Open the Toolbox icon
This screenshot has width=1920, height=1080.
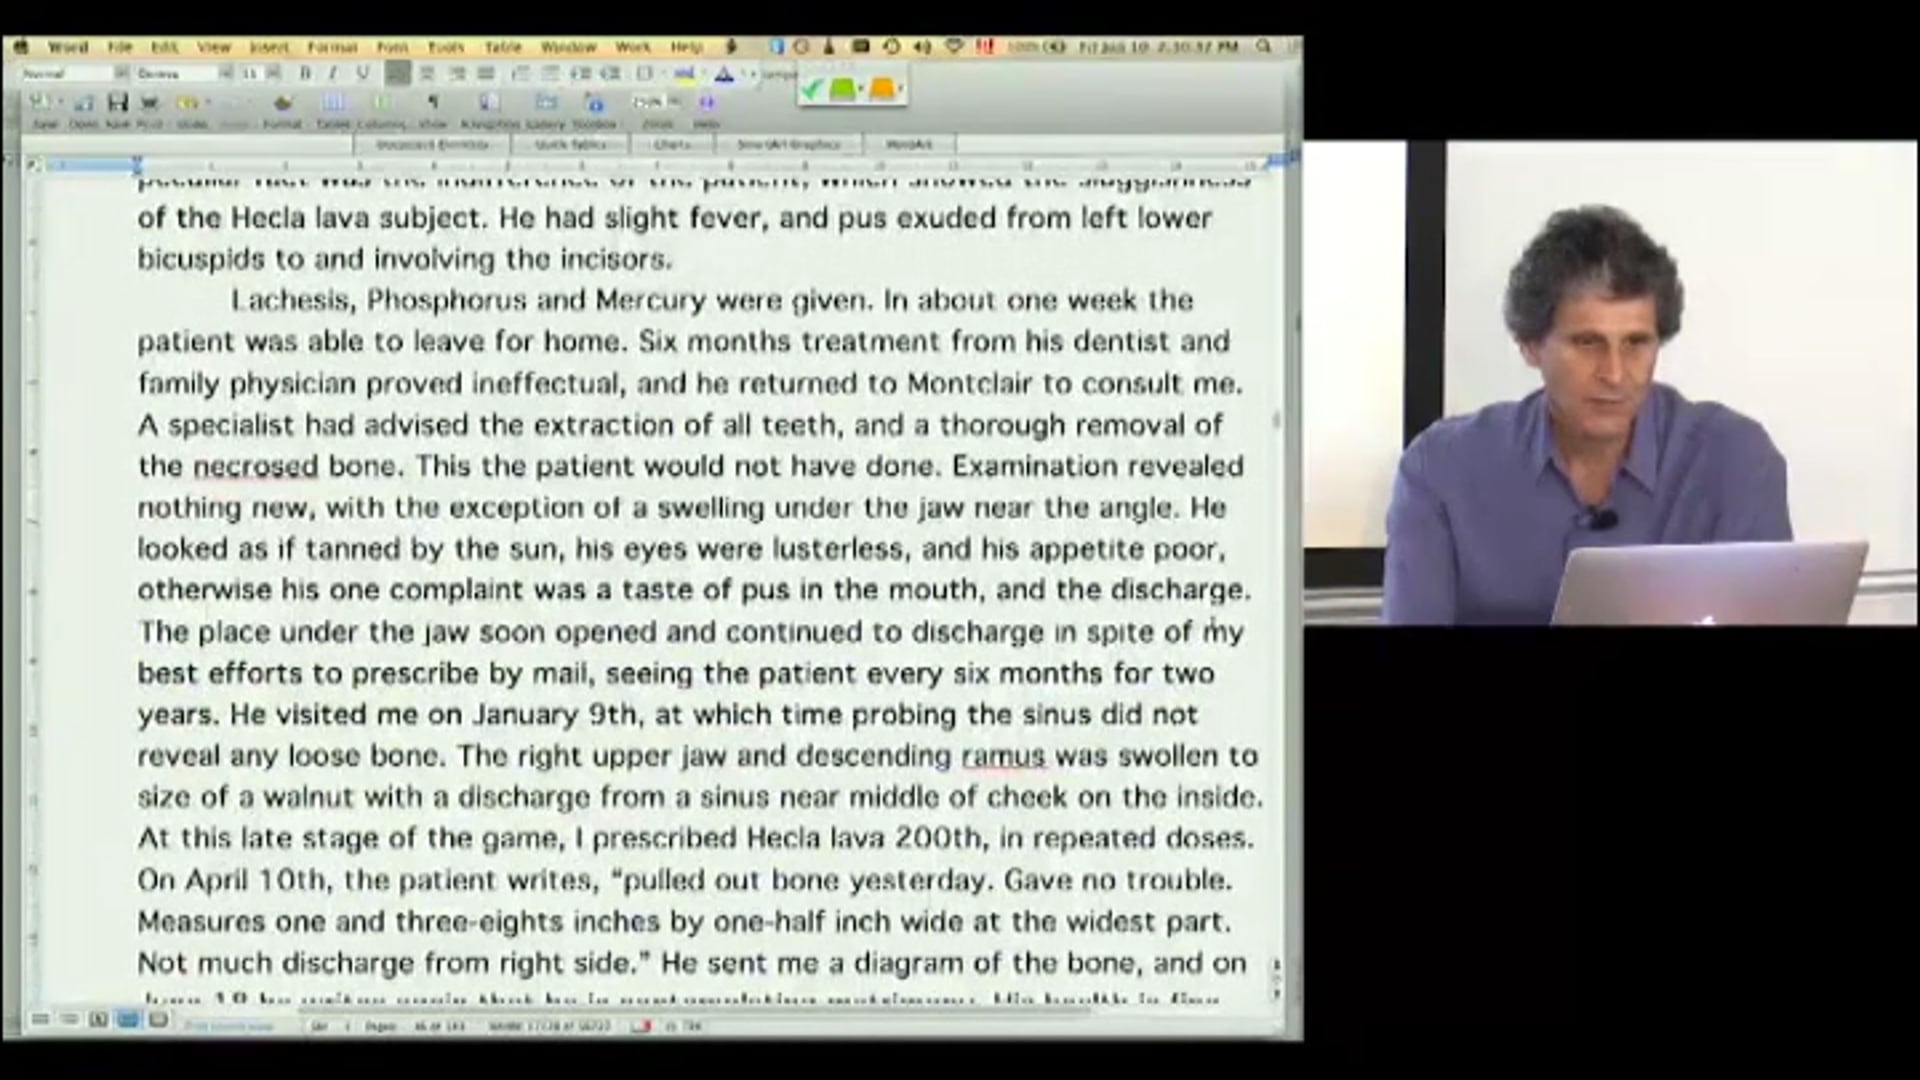tap(596, 103)
